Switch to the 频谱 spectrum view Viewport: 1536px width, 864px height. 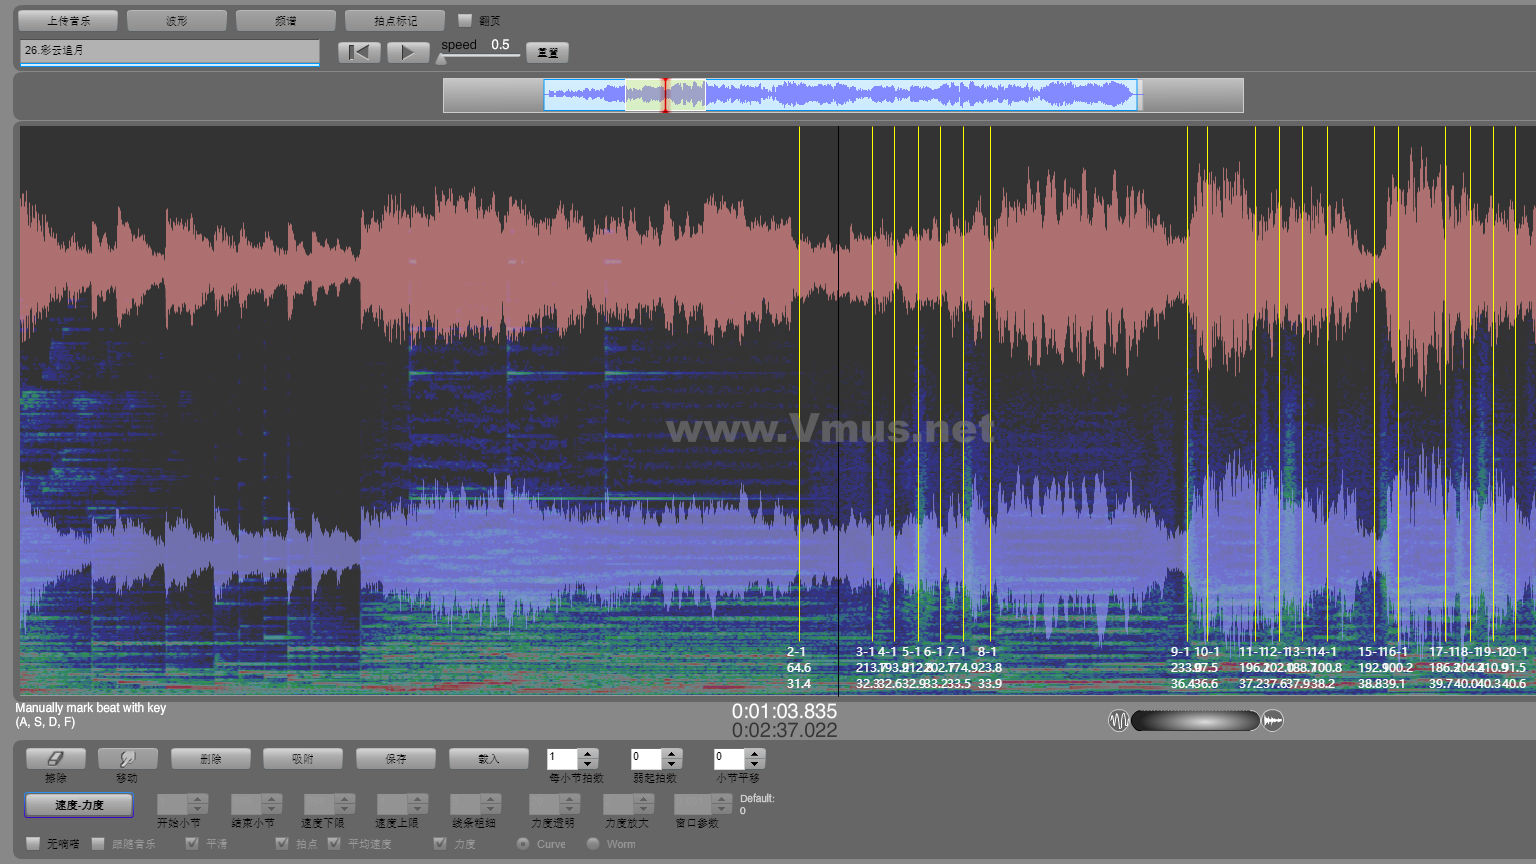click(x=285, y=20)
